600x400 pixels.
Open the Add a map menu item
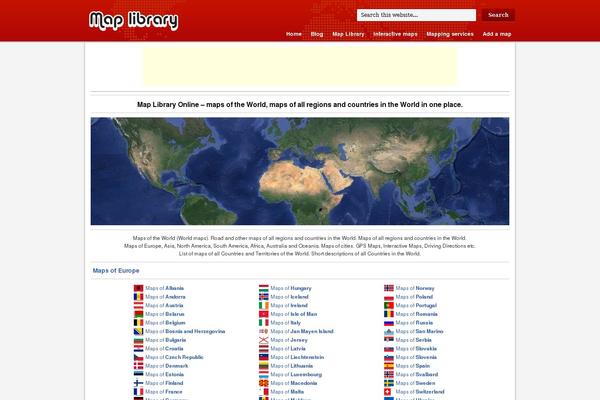click(497, 34)
